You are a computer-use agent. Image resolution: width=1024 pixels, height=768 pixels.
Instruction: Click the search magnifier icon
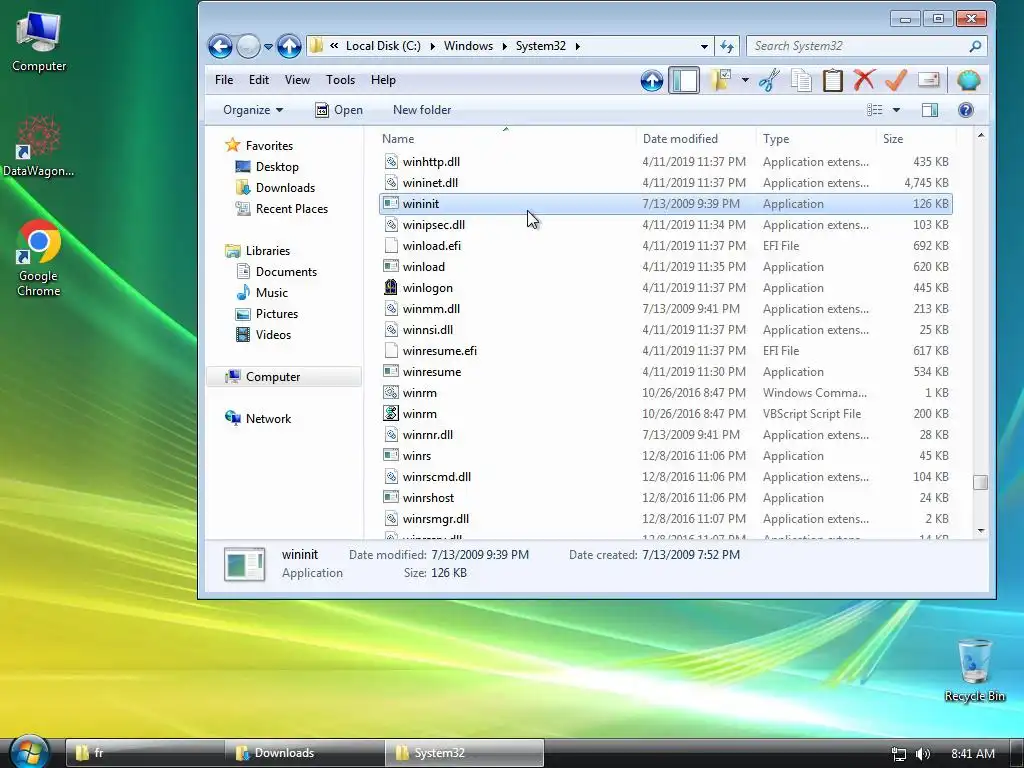click(975, 46)
